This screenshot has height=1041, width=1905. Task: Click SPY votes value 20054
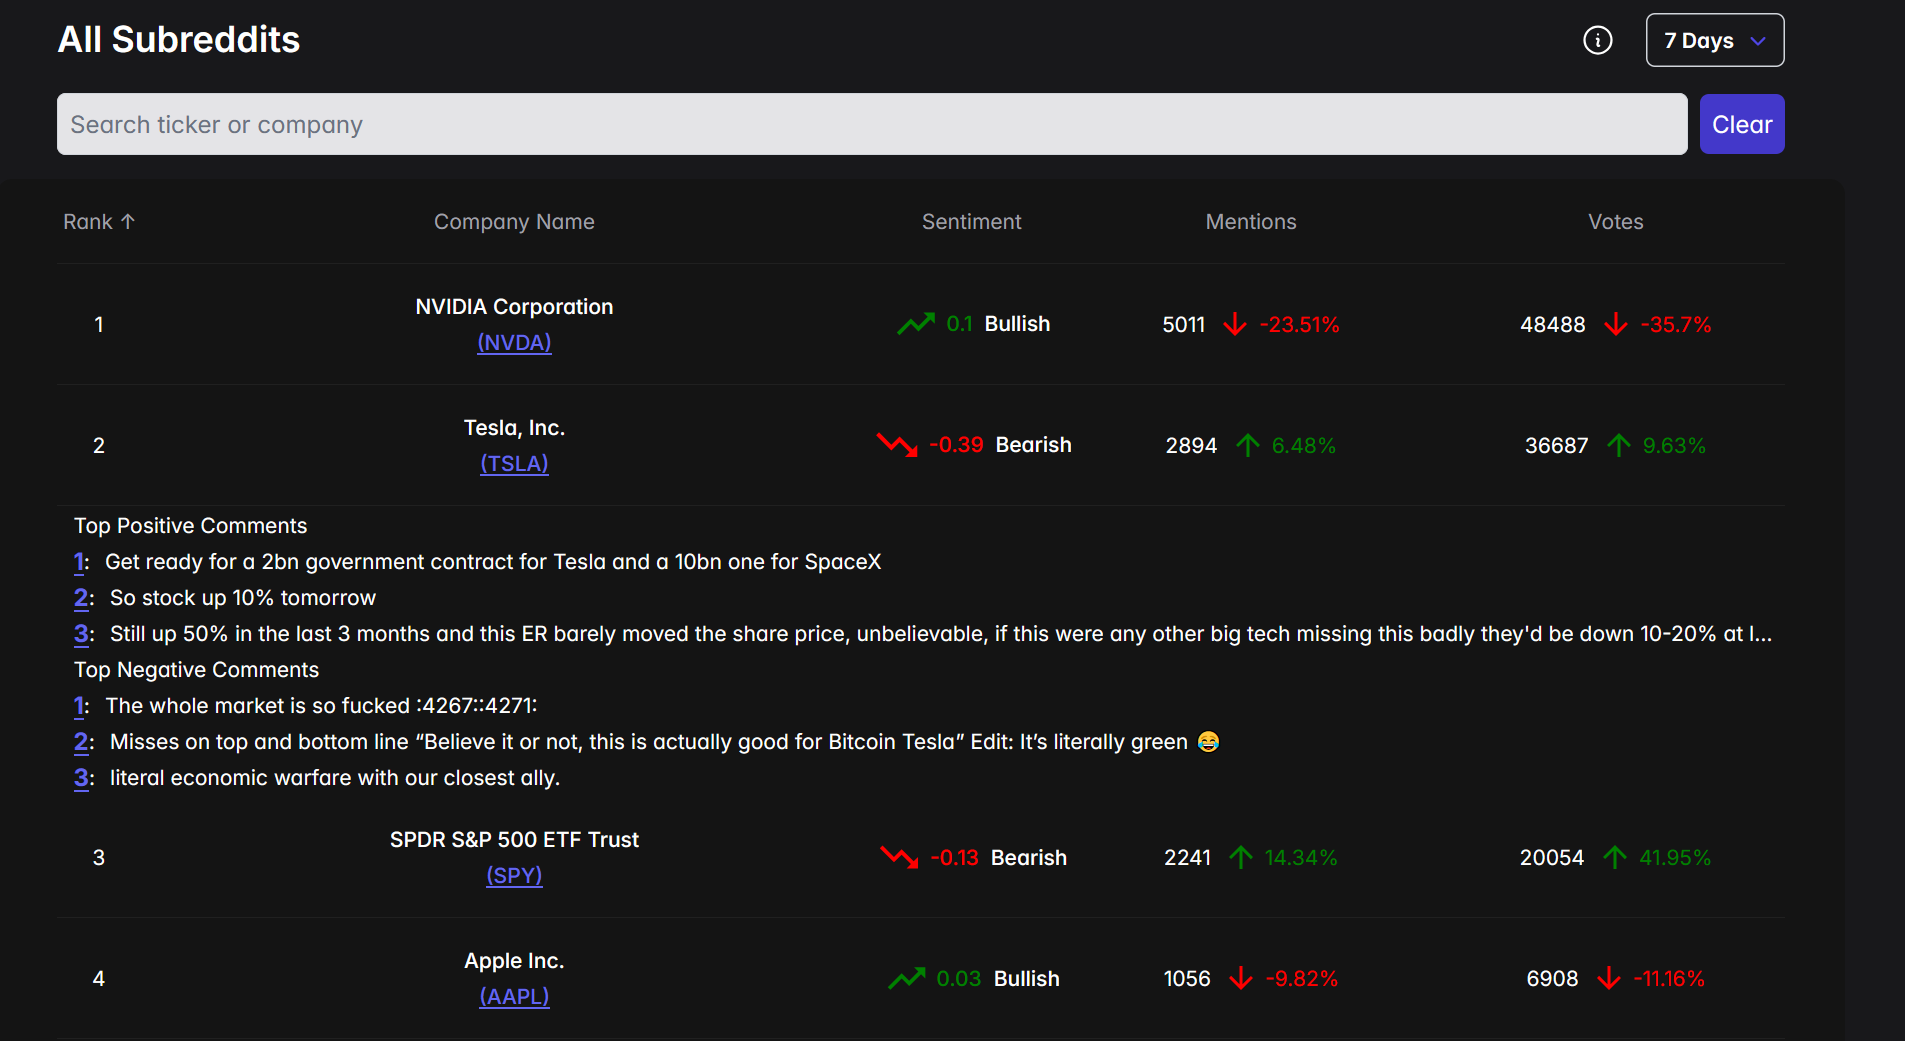click(1552, 857)
